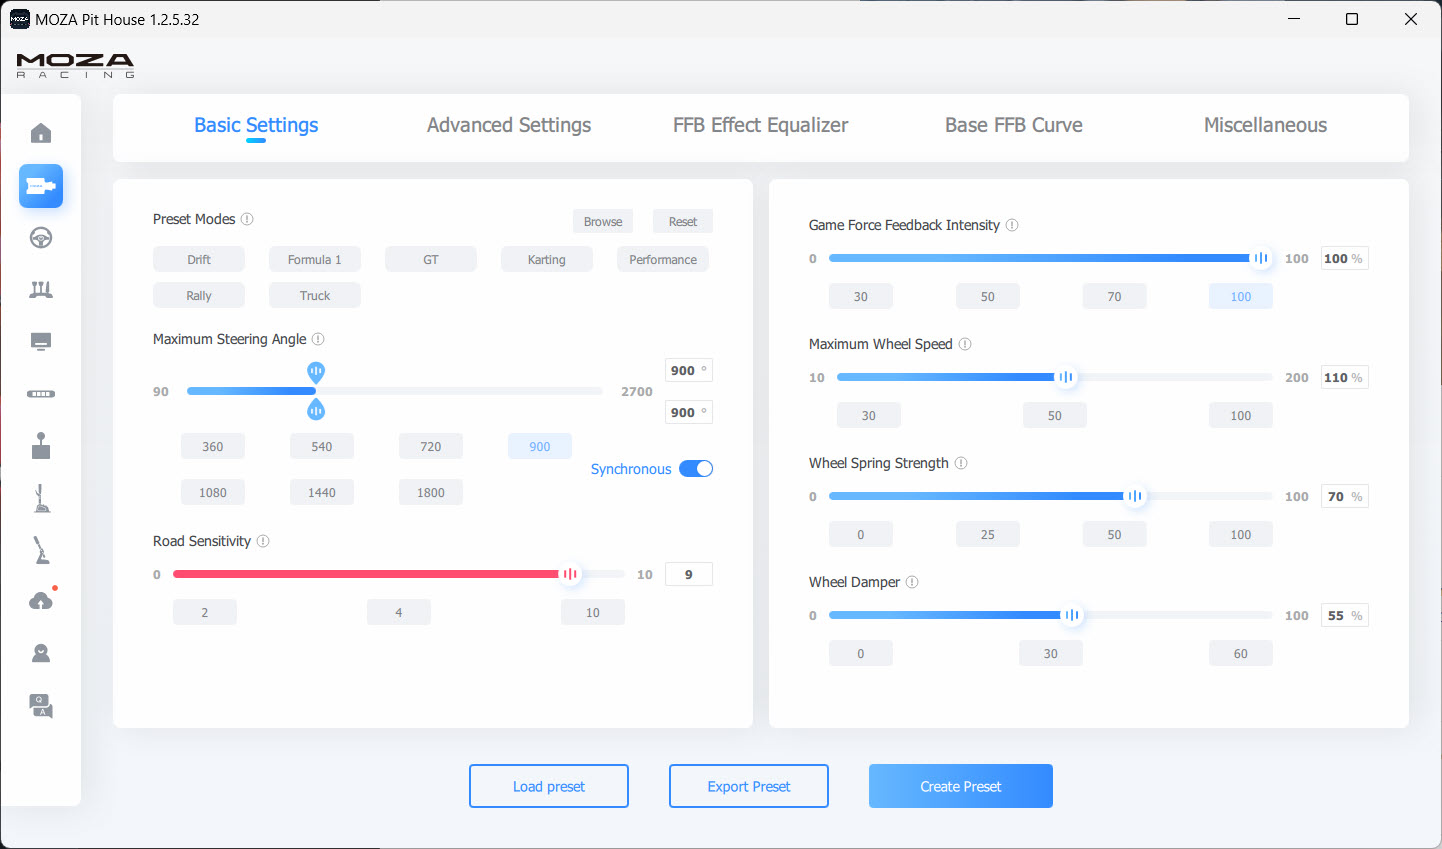1442x849 pixels.
Task: Click the Maximum Wheel Speed value field
Action: 1338,378
